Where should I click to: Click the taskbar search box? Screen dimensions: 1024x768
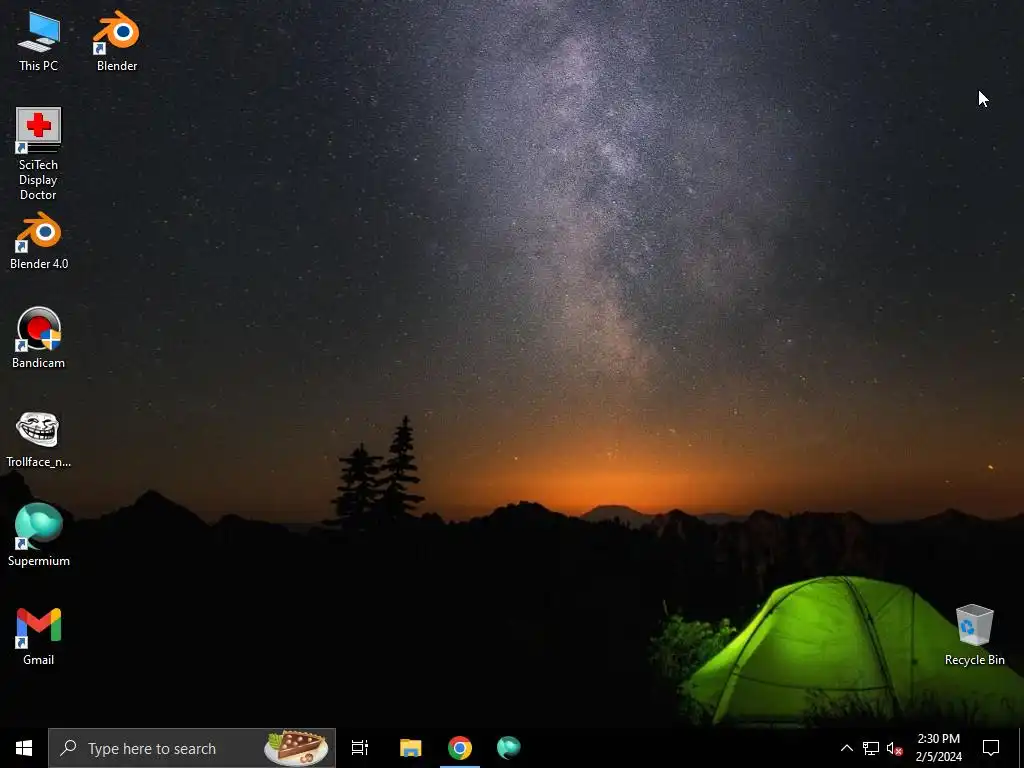click(x=192, y=748)
